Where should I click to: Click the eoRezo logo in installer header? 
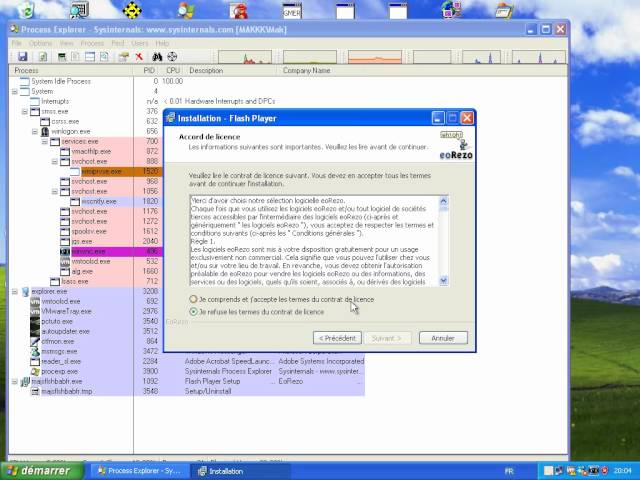(x=456, y=145)
